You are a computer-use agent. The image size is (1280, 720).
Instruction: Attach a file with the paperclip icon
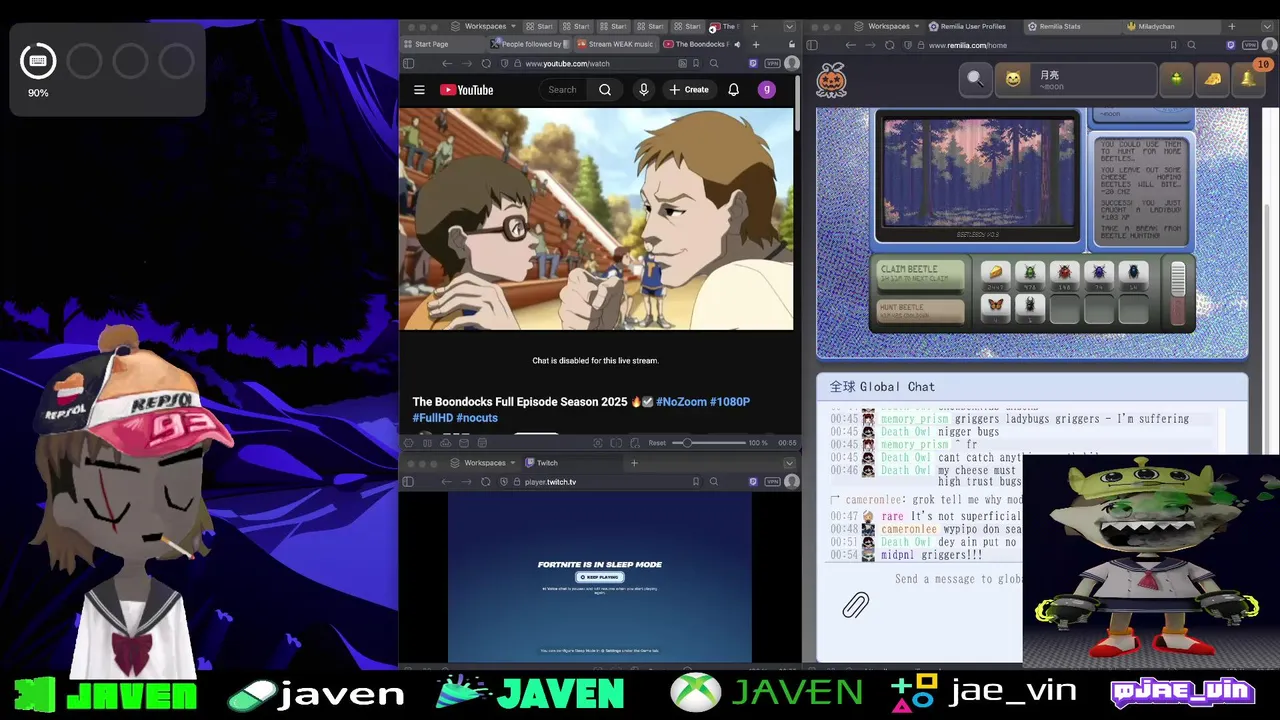(x=855, y=605)
